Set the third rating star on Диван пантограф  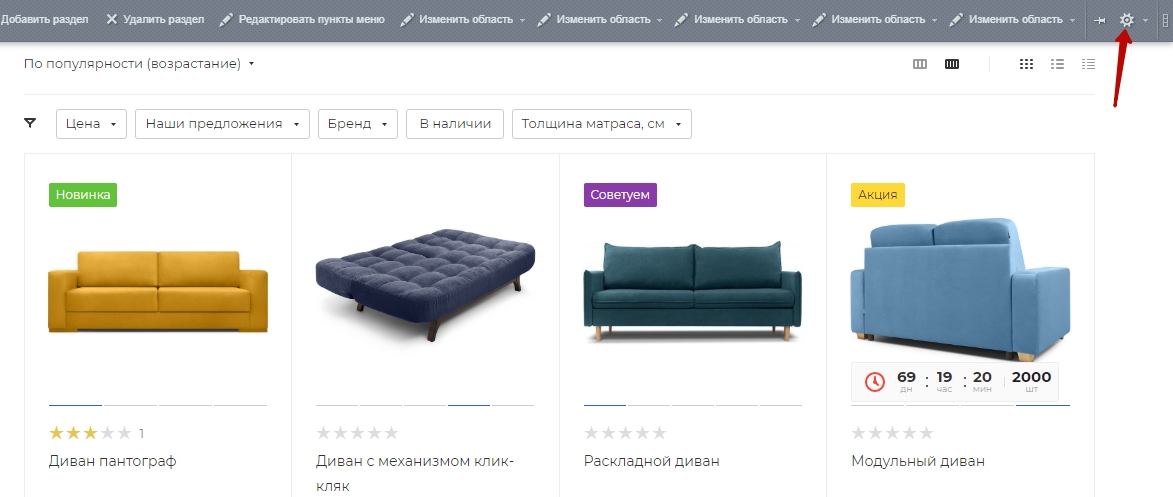coord(91,433)
